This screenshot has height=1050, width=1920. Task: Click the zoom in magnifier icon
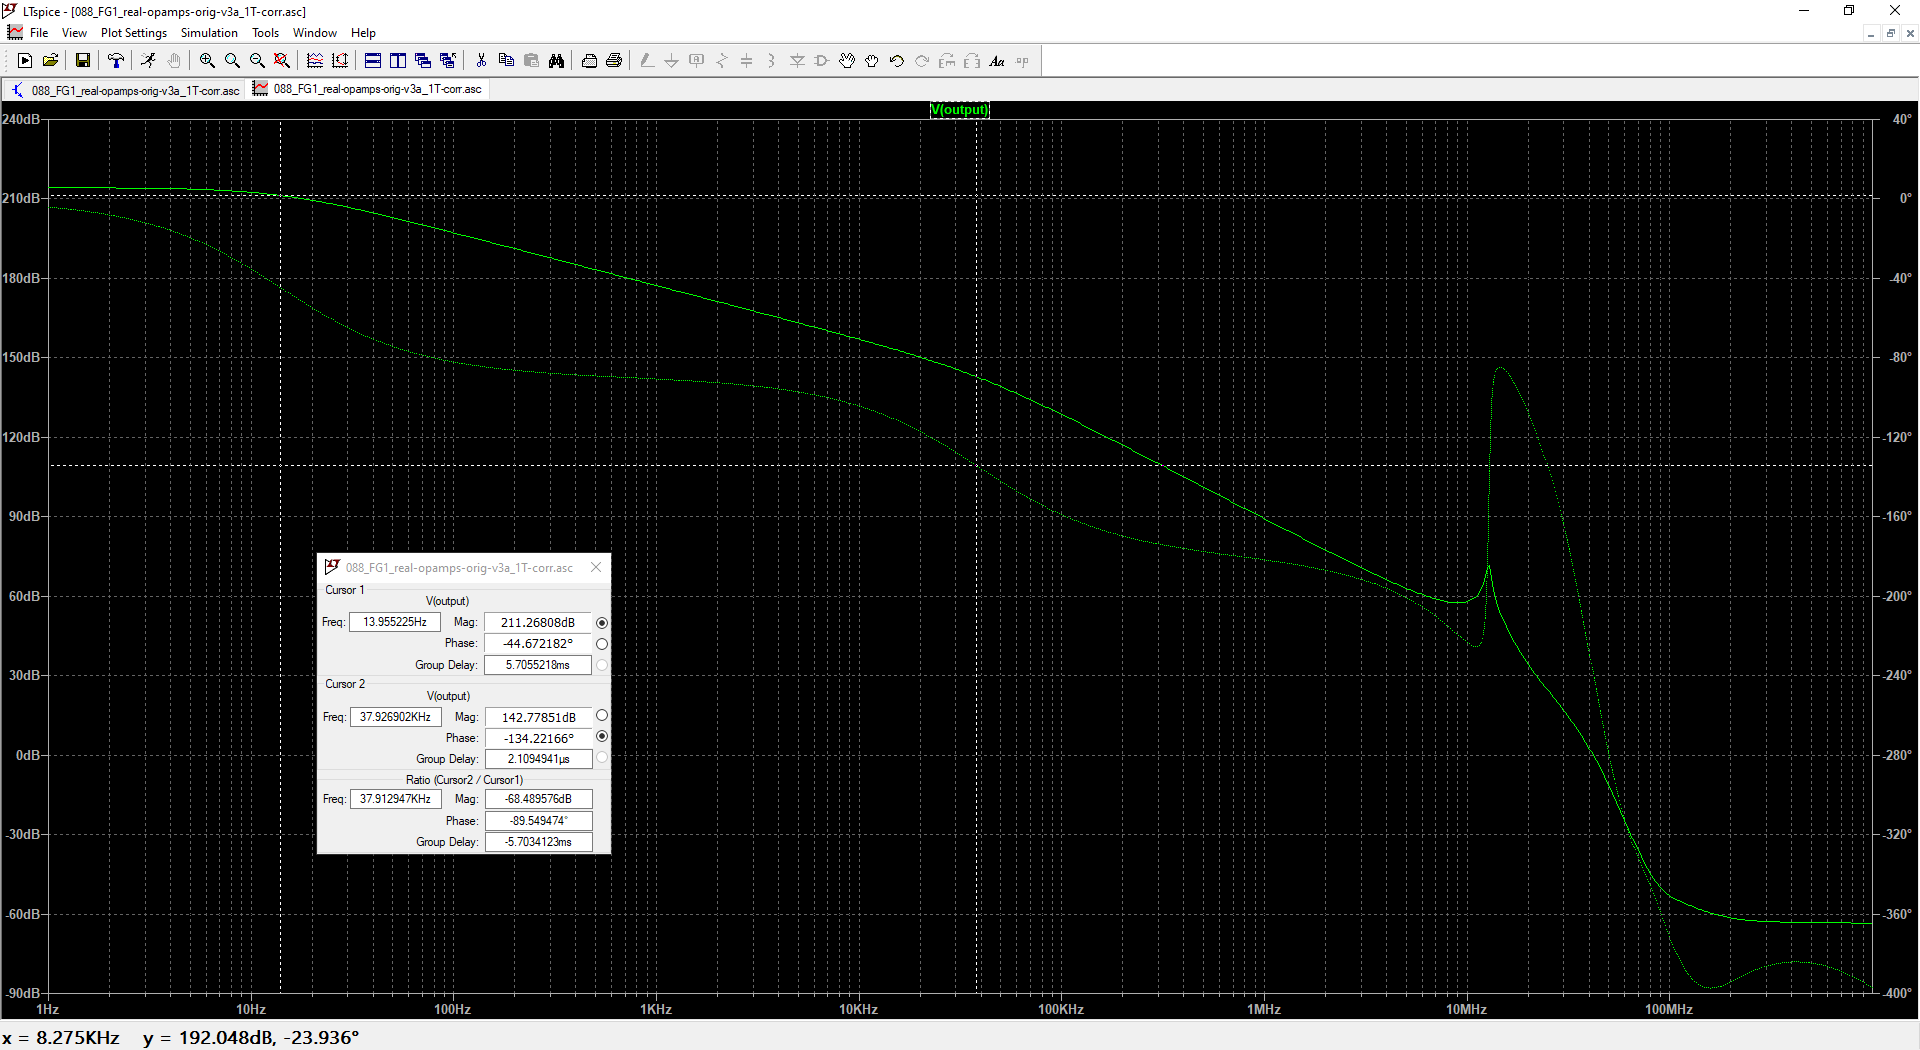[x=207, y=61]
